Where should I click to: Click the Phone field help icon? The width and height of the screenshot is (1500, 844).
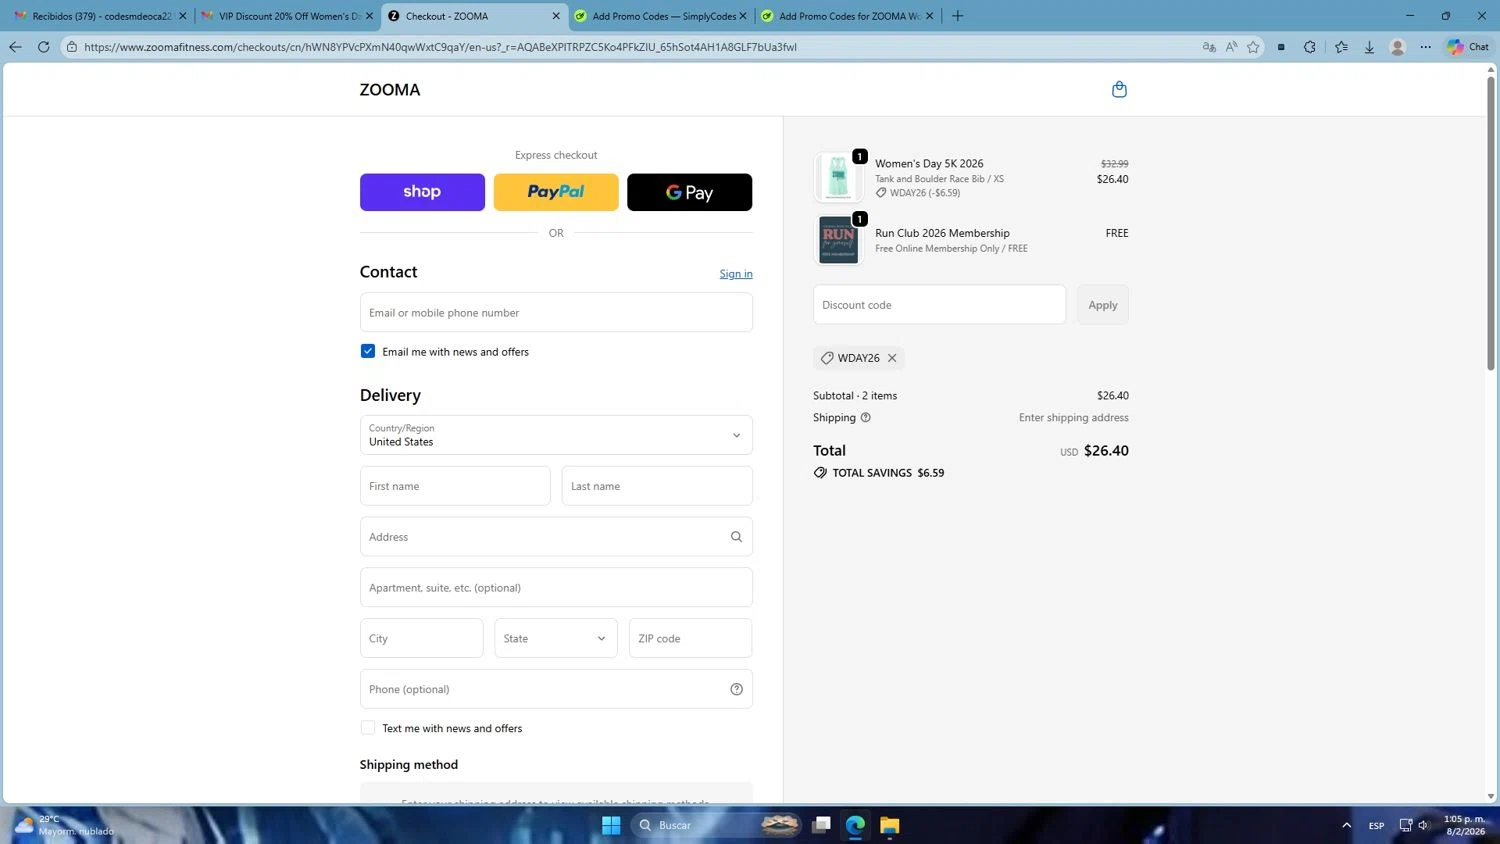click(736, 689)
